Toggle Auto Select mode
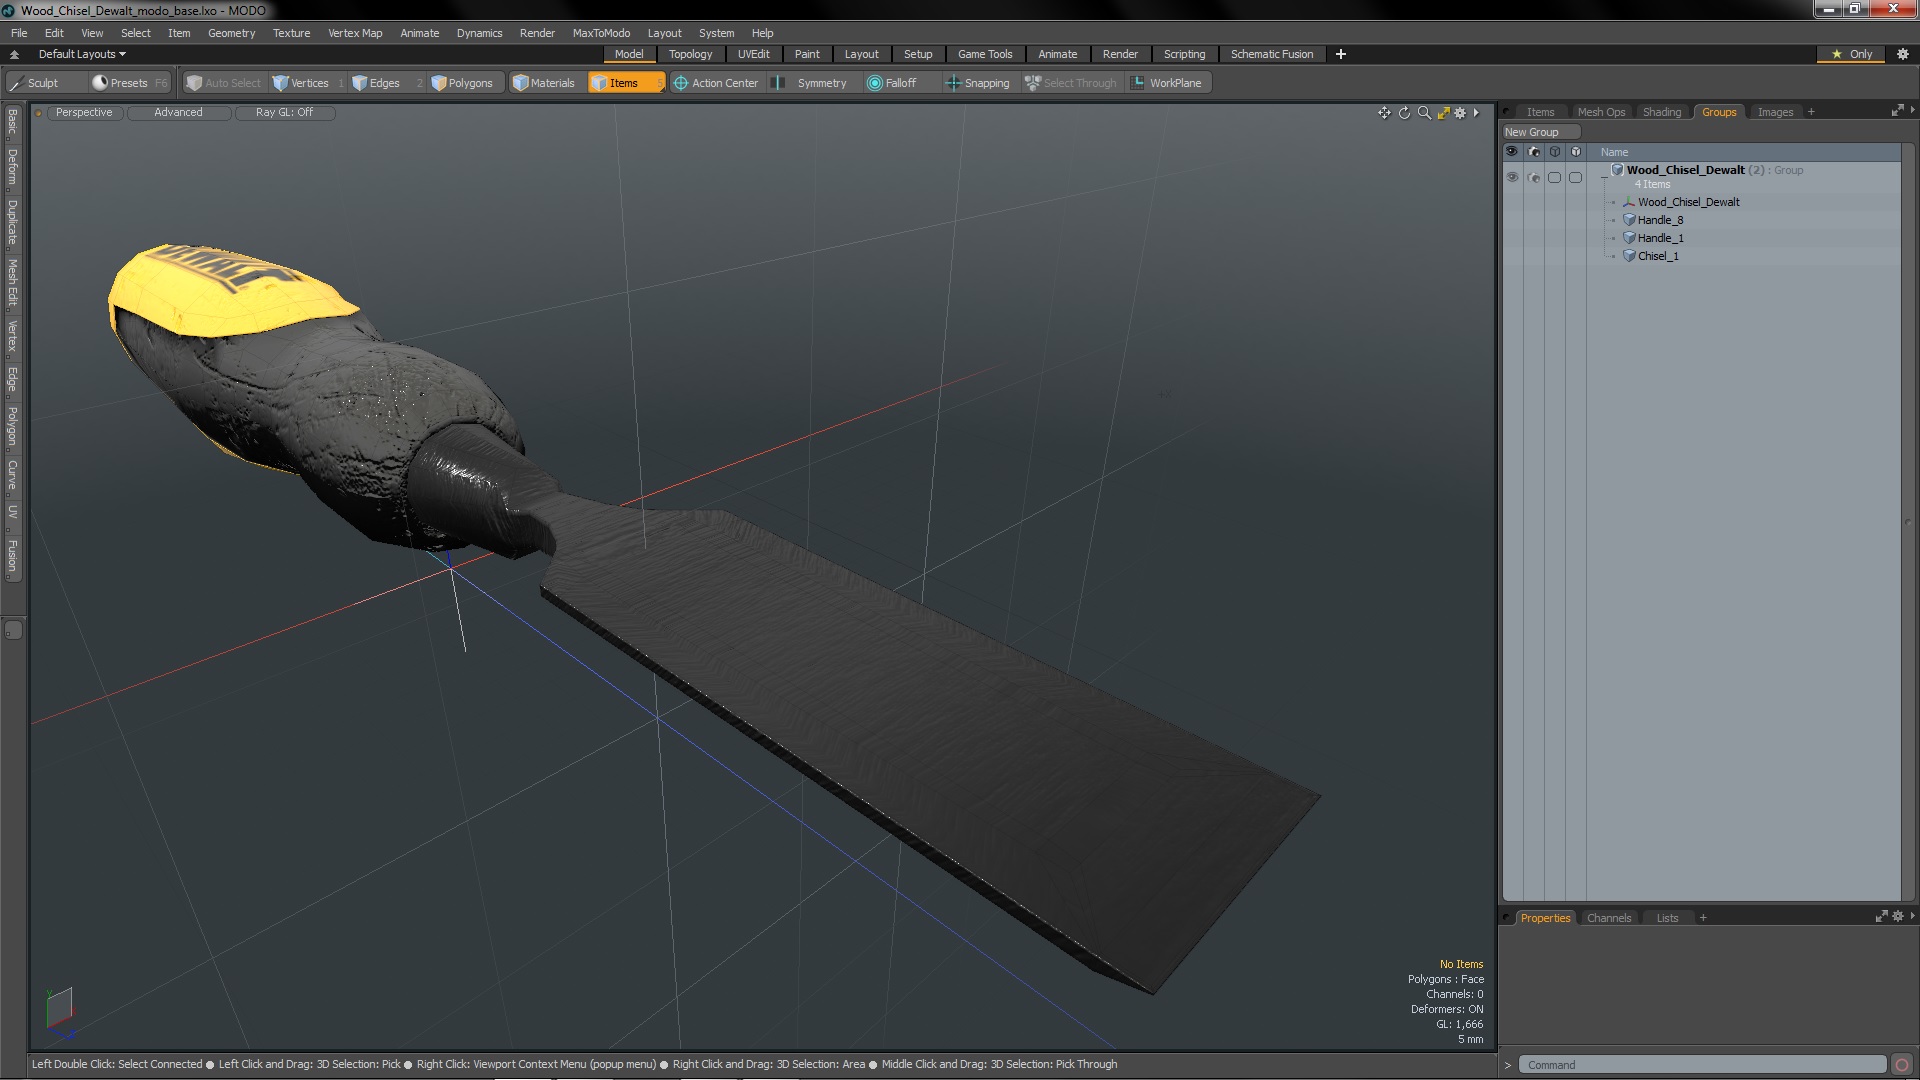 (x=223, y=83)
